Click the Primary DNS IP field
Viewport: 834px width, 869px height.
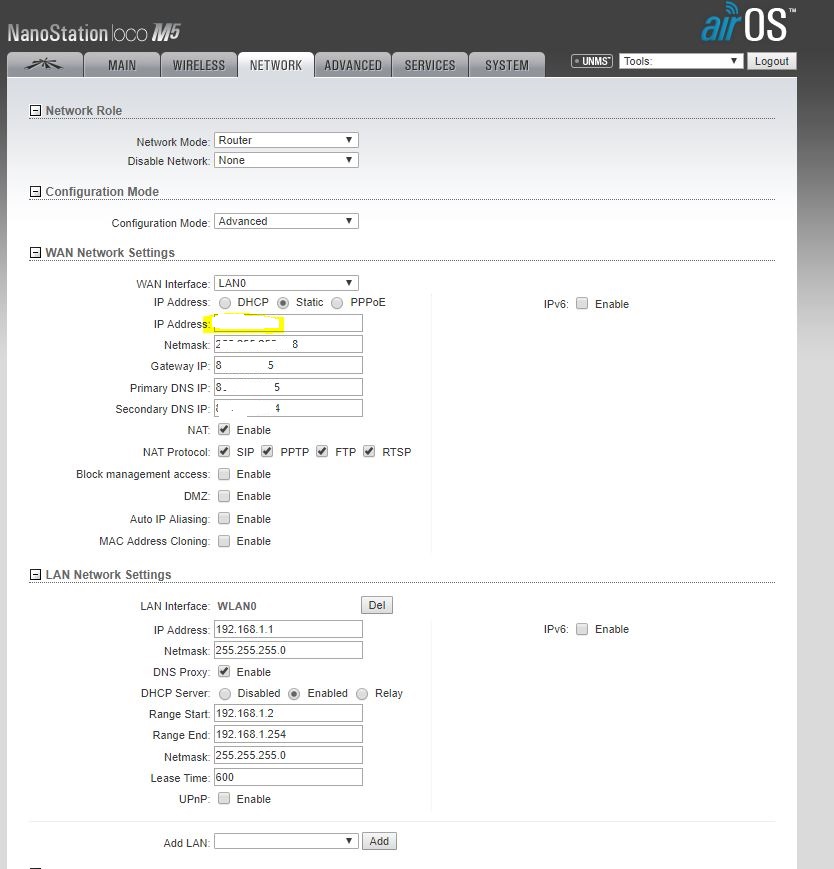[288, 387]
